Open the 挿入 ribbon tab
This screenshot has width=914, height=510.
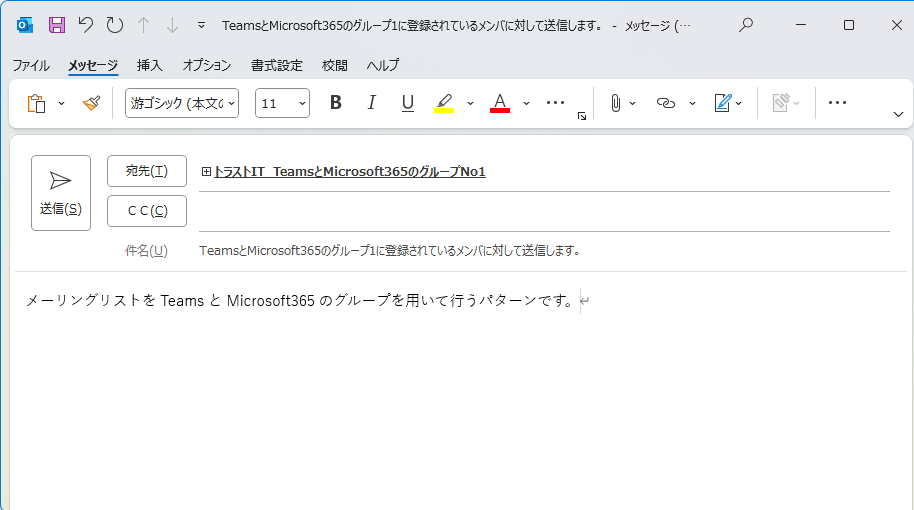[149, 65]
